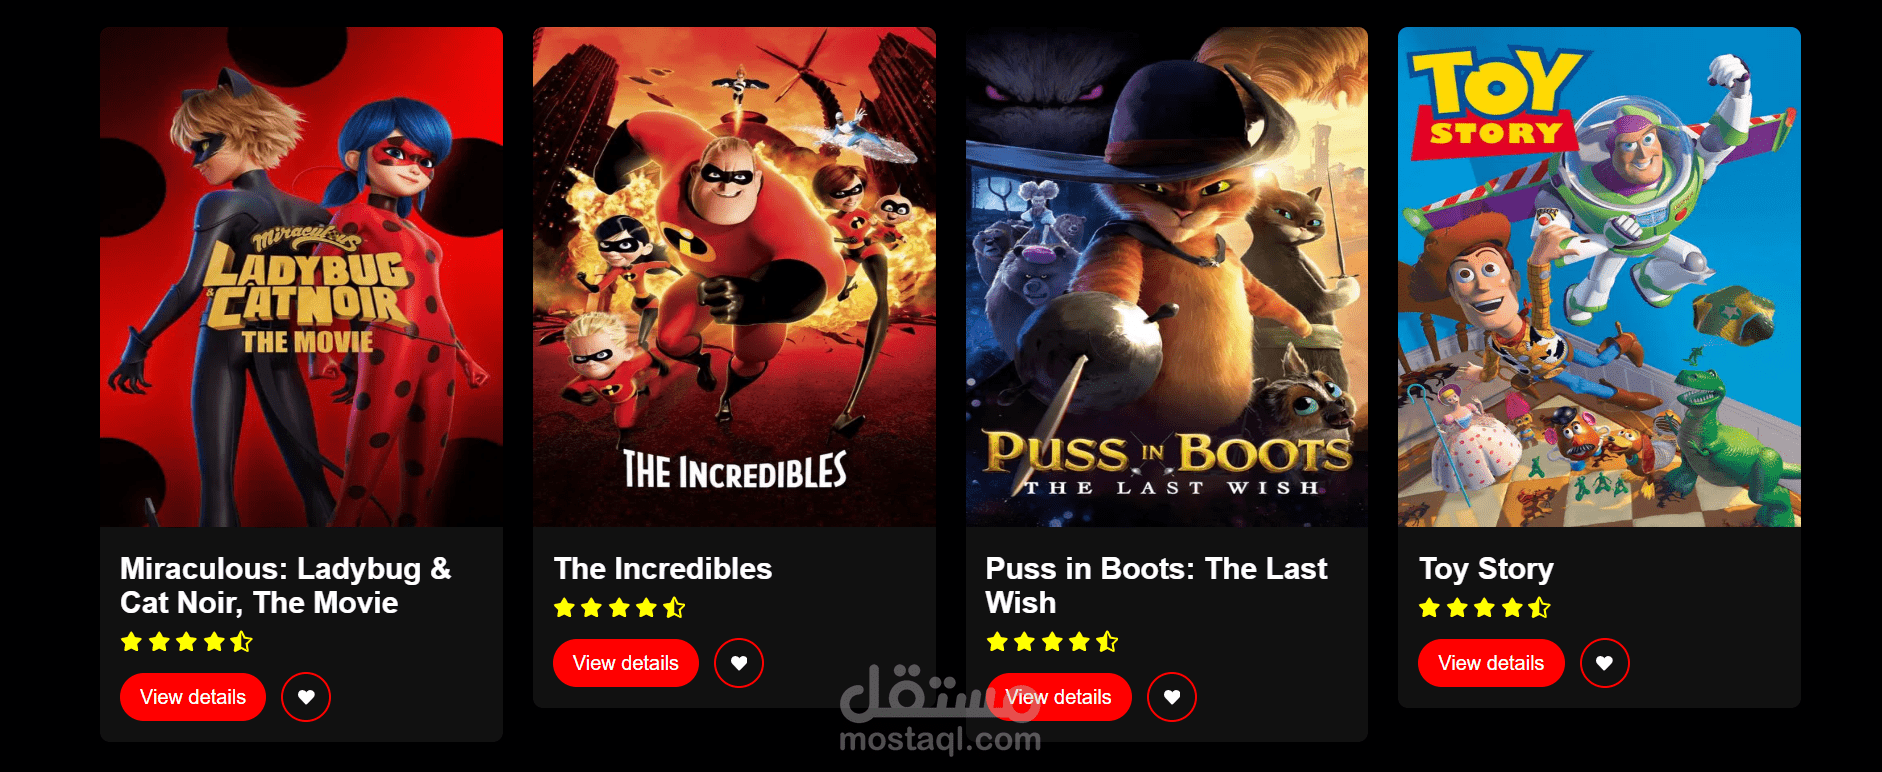Click 'Toy Story' title text
Viewport: 1882px width, 772px height.
pos(1486,569)
